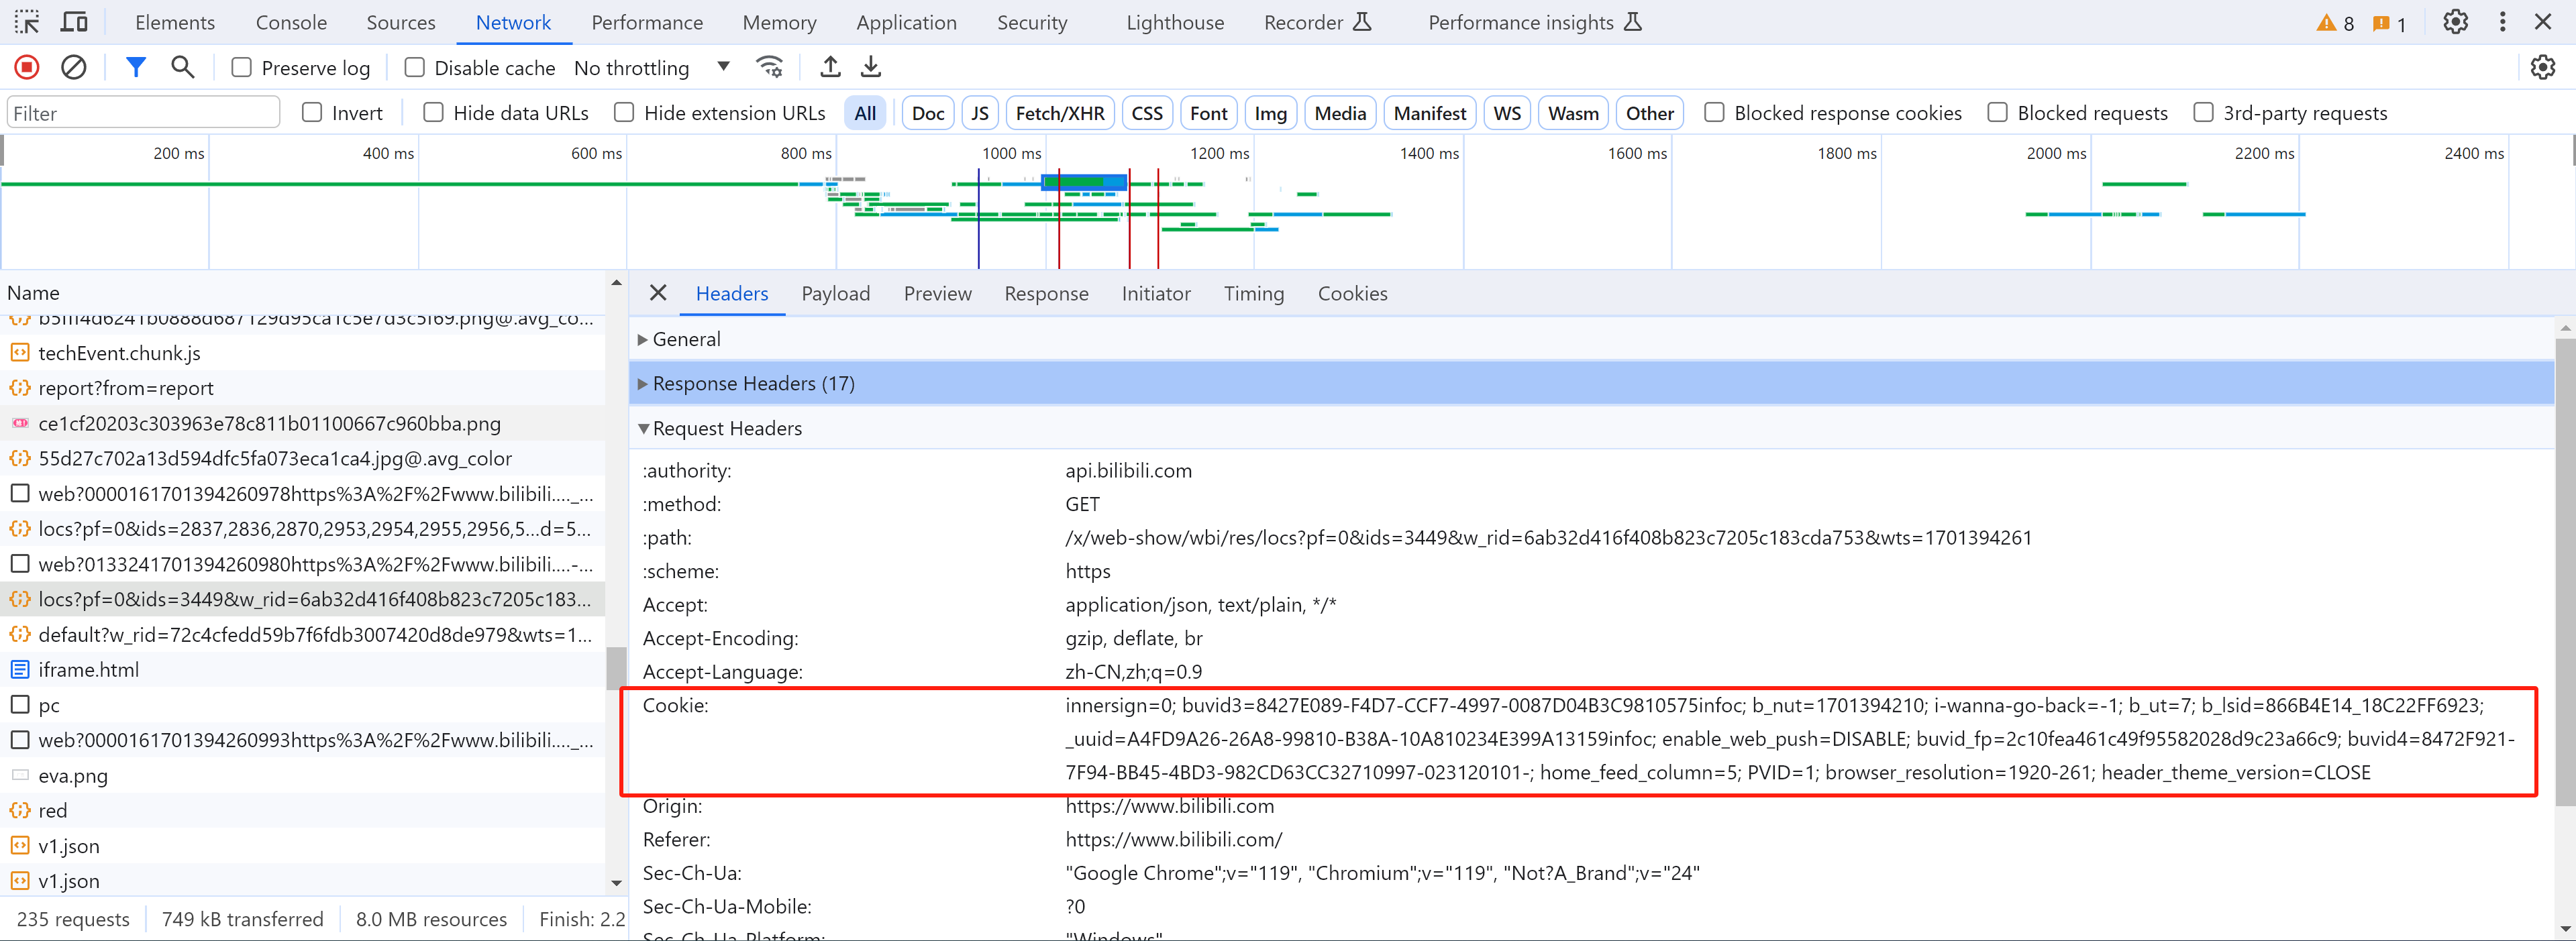
Task: Click the request list scroll up arrow
Action: point(616,283)
